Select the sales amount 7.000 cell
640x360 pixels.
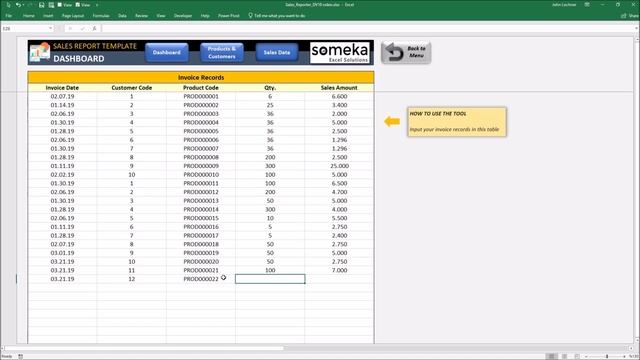pyautogui.click(x=339, y=270)
